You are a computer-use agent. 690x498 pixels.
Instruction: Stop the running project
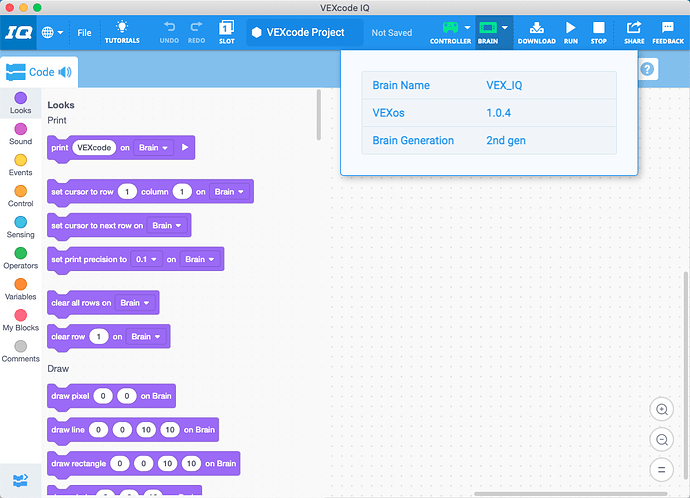point(598,32)
